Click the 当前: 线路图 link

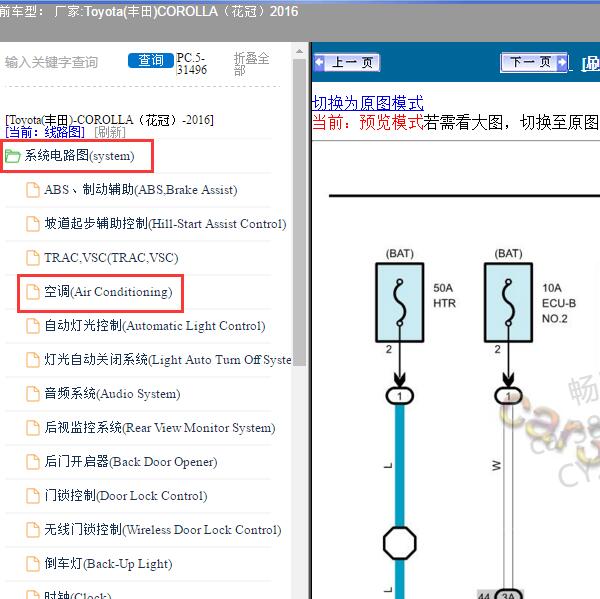click(45, 132)
